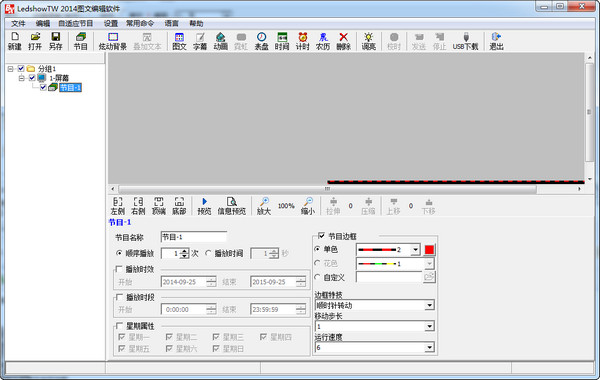Collapse the 分组1 tree node
This screenshot has width=600, height=380.
10,69
